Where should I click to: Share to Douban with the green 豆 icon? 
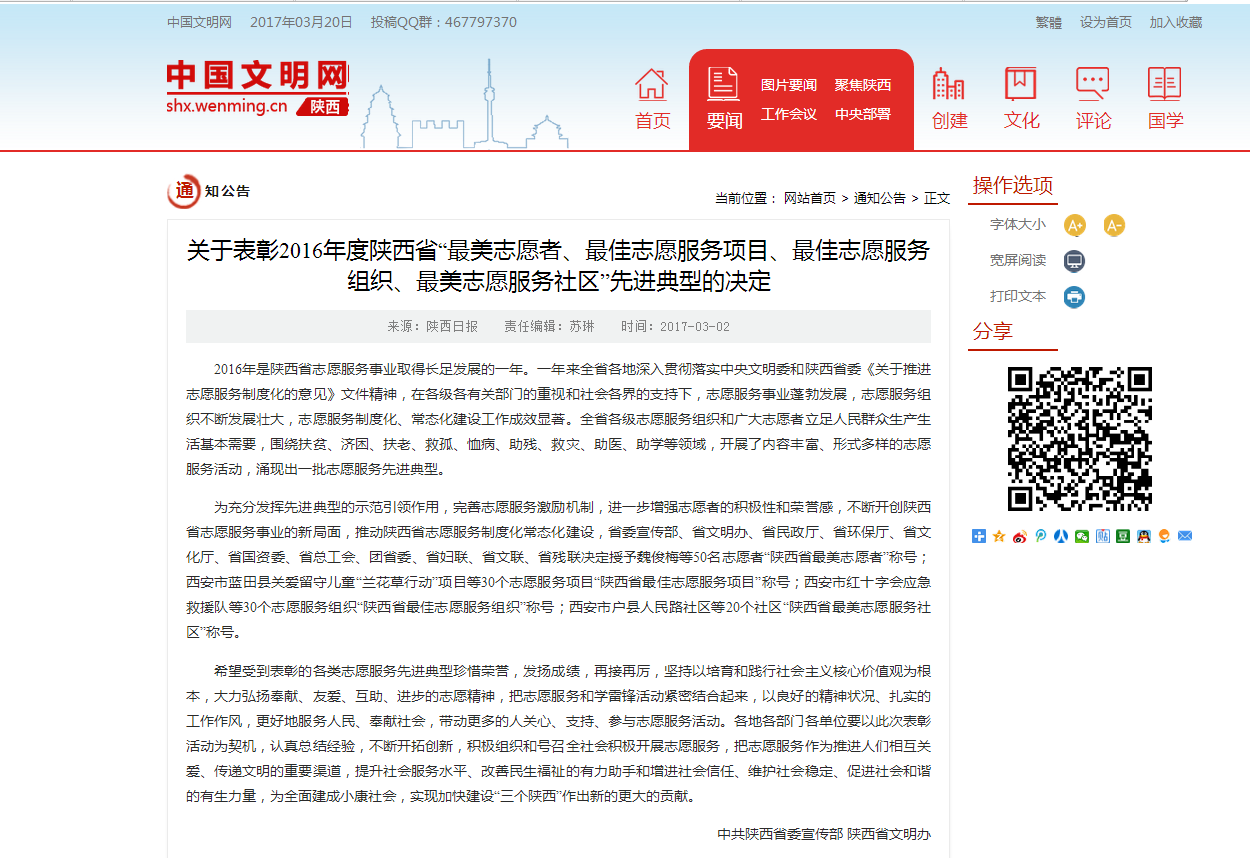point(1123,536)
